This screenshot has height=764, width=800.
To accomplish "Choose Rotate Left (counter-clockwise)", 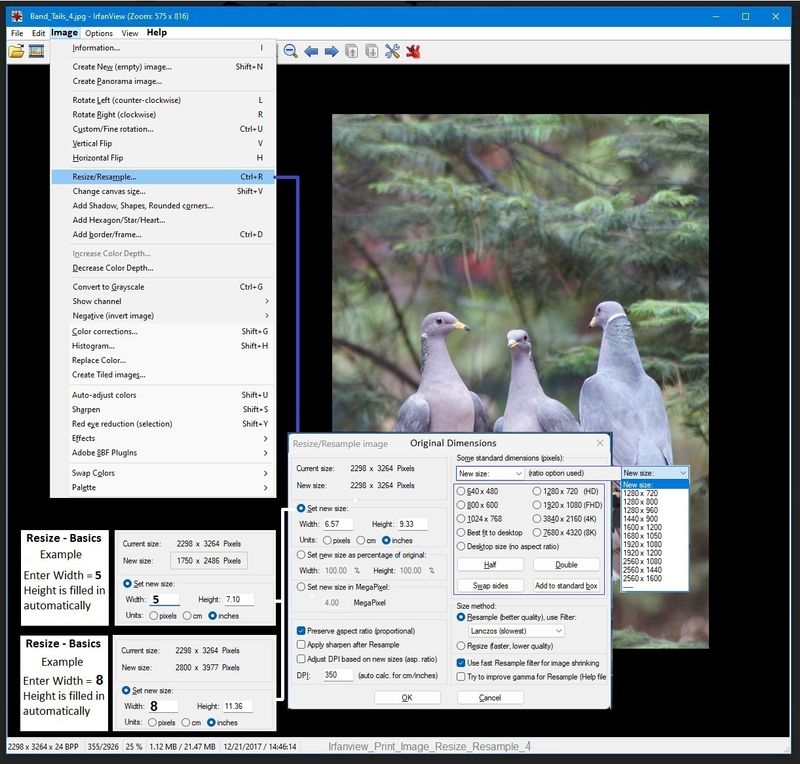I will (163, 100).
